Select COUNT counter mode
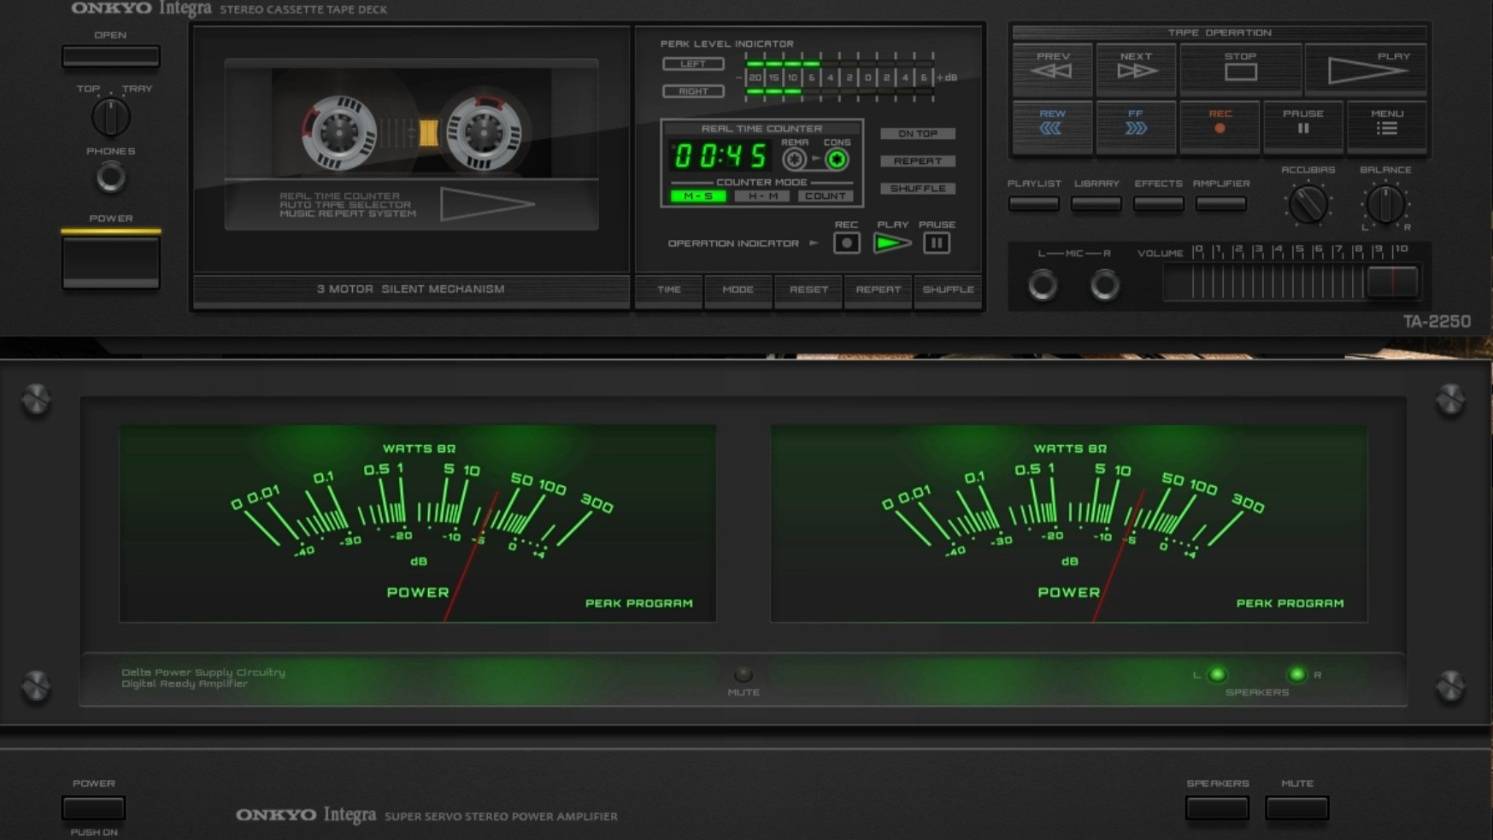The width and height of the screenshot is (1493, 840). click(x=826, y=196)
